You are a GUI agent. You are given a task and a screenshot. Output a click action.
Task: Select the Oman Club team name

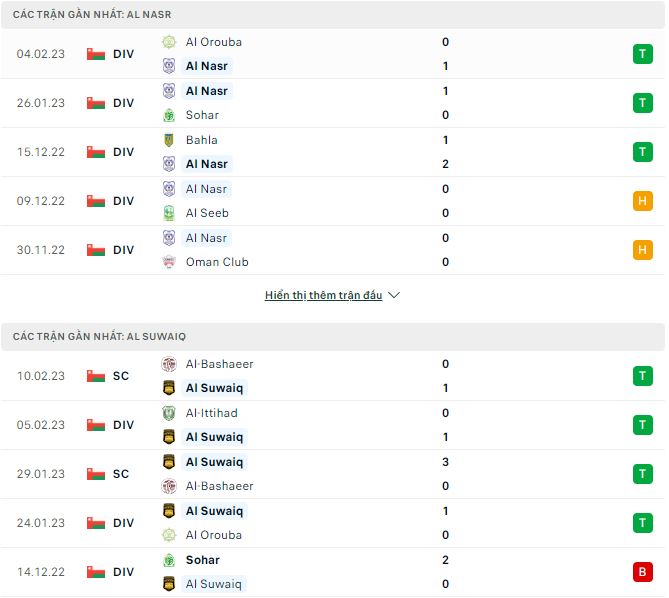[x=217, y=262]
